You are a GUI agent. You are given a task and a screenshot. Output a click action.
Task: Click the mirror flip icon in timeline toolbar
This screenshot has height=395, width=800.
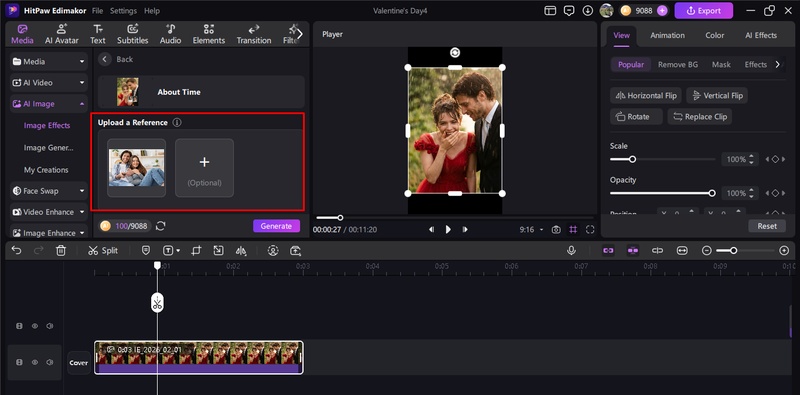point(241,251)
